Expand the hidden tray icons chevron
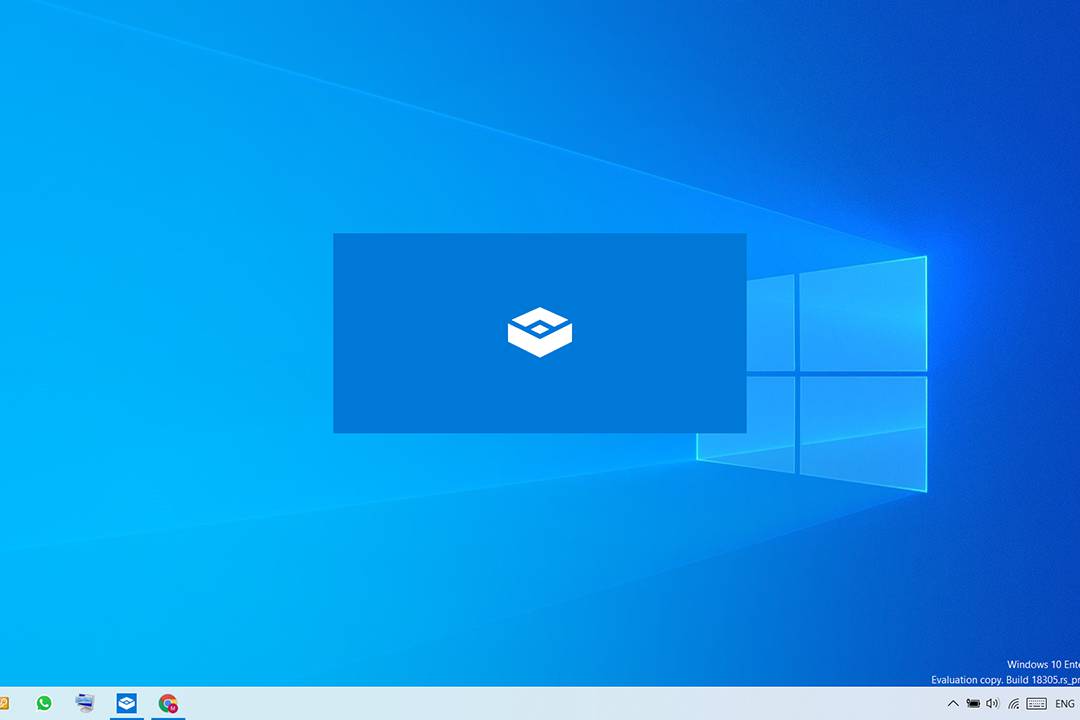 pyautogui.click(x=953, y=704)
